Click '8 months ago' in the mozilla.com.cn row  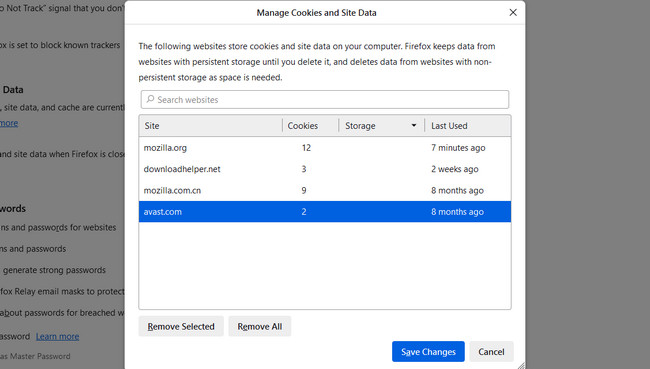(457, 190)
